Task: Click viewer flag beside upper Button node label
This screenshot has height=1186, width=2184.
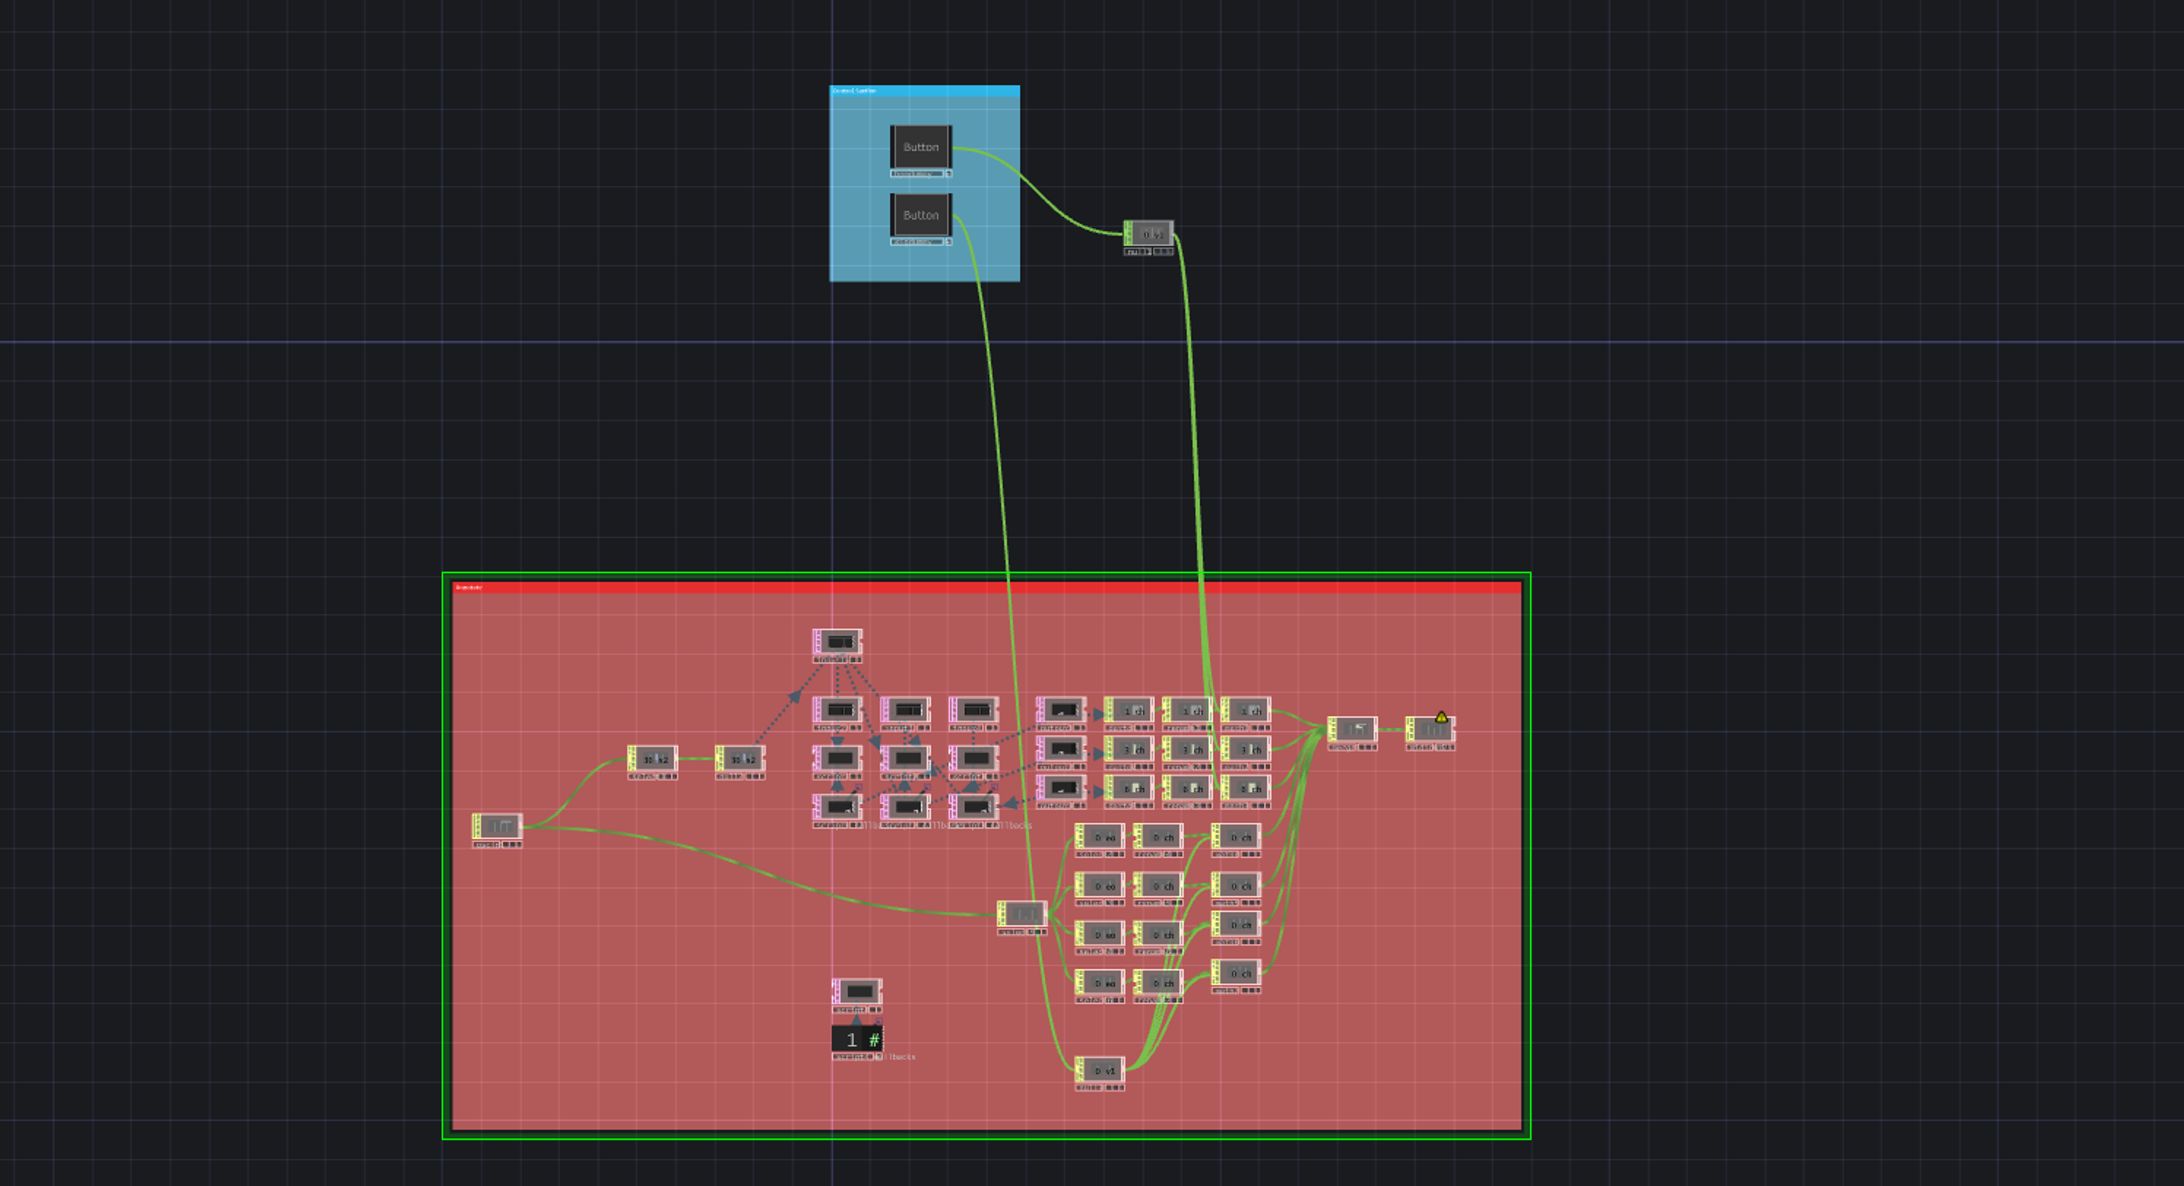Action: tap(948, 174)
